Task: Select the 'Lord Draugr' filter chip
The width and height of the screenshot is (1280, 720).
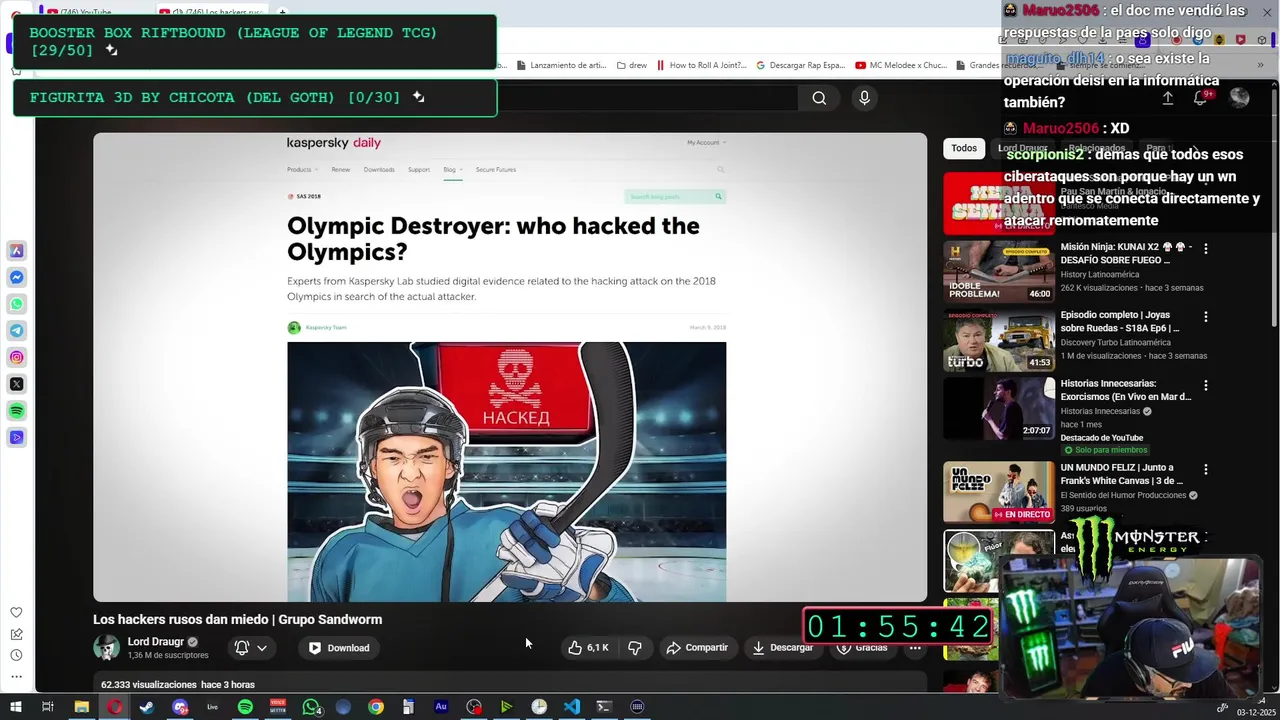Action: pyautogui.click(x=1022, y=148)
